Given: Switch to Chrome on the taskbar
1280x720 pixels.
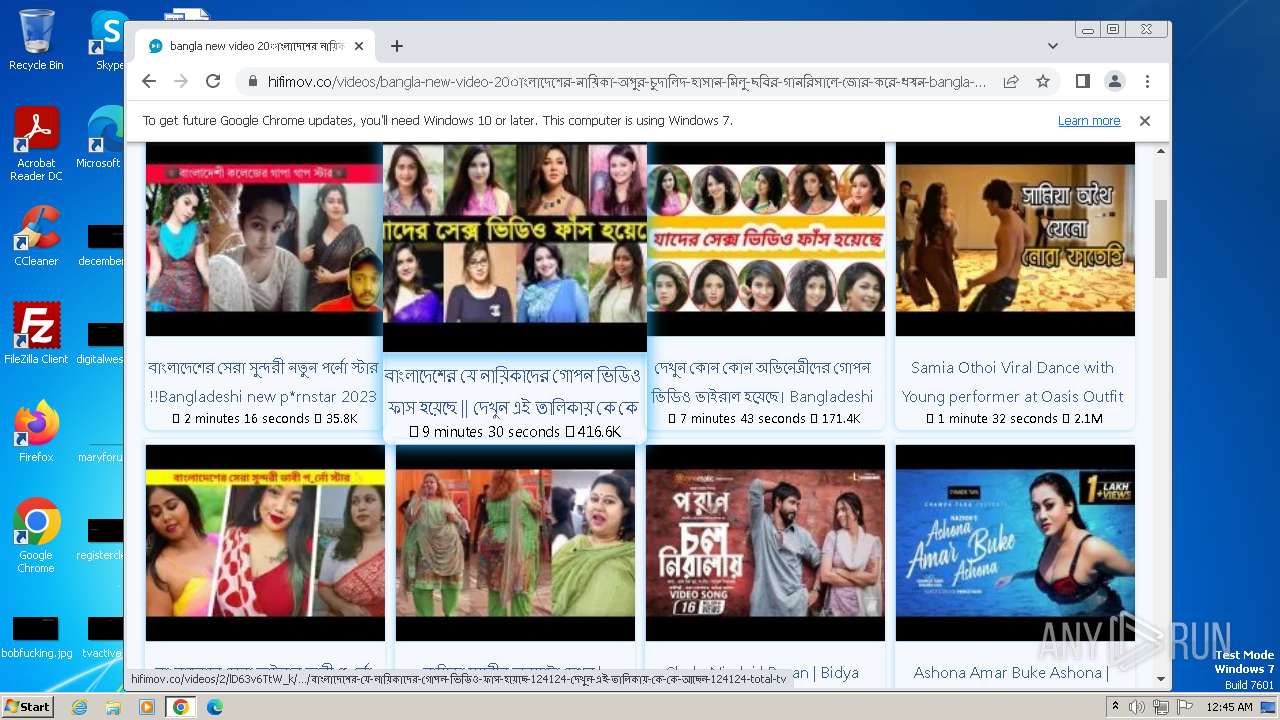Looking at the screenshot, I should tap(180, 707).
